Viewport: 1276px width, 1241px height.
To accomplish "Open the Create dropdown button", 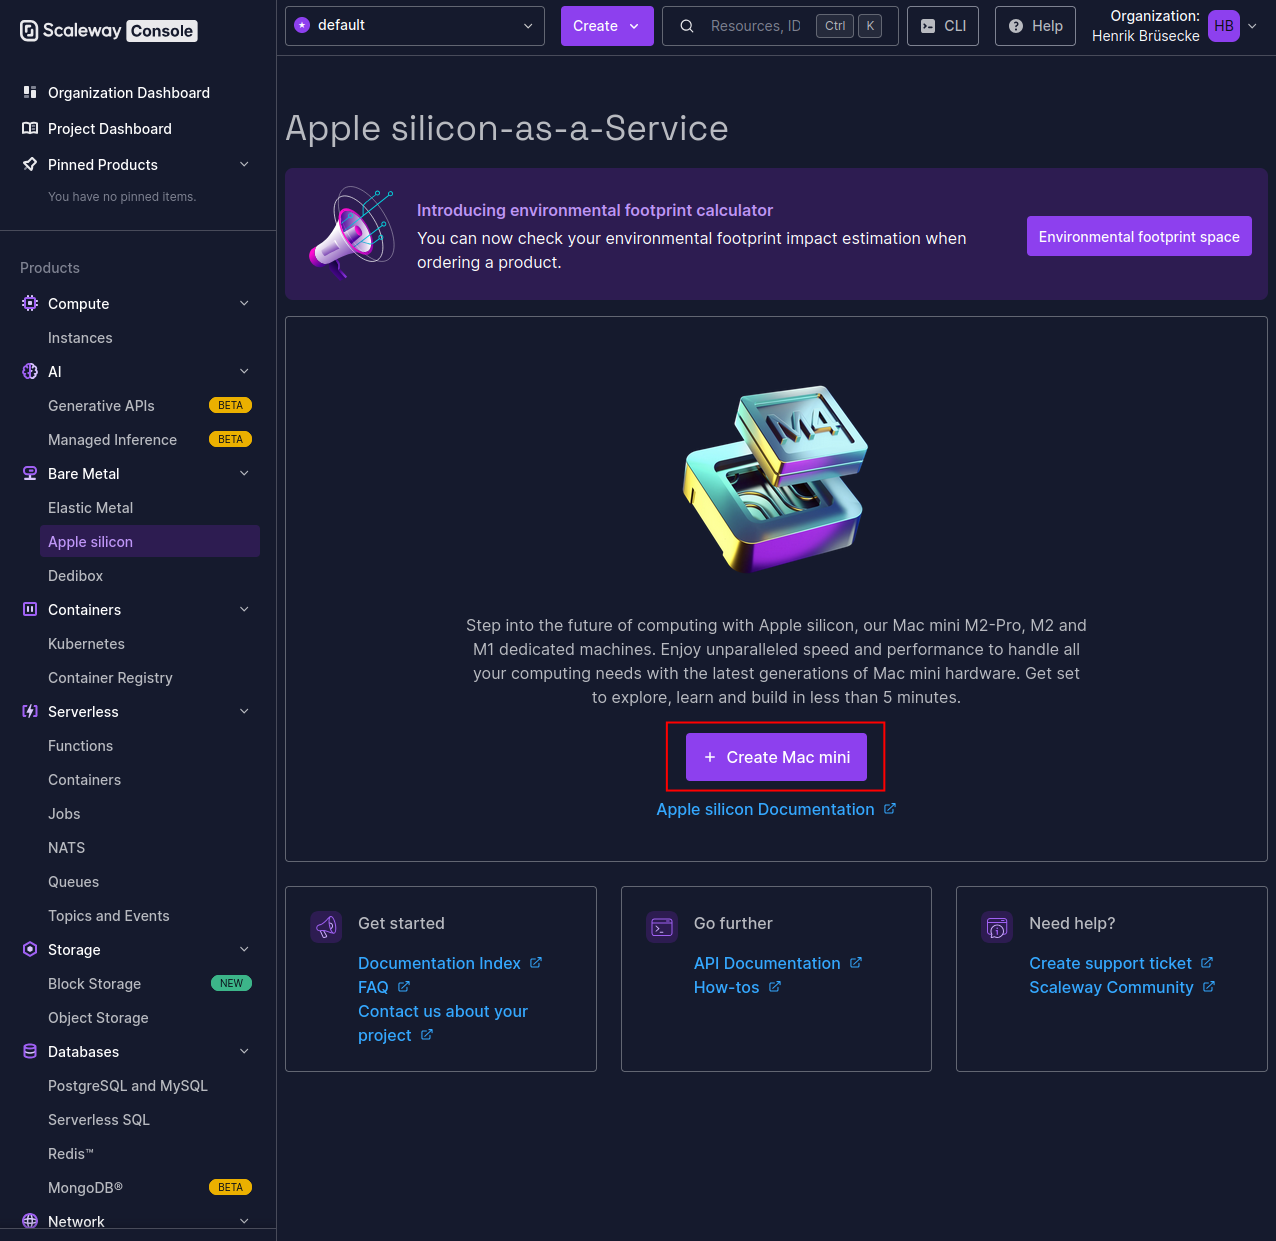I will (607, 26).
